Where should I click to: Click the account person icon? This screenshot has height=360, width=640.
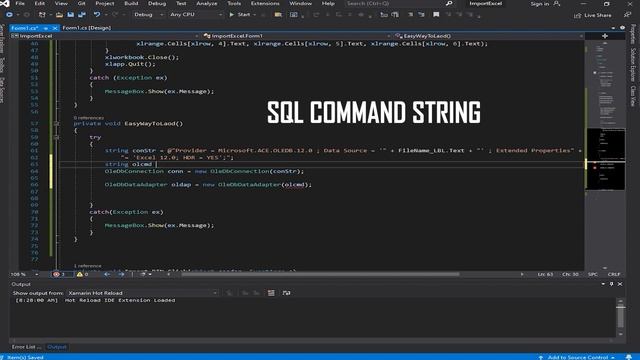pos(557,4)
